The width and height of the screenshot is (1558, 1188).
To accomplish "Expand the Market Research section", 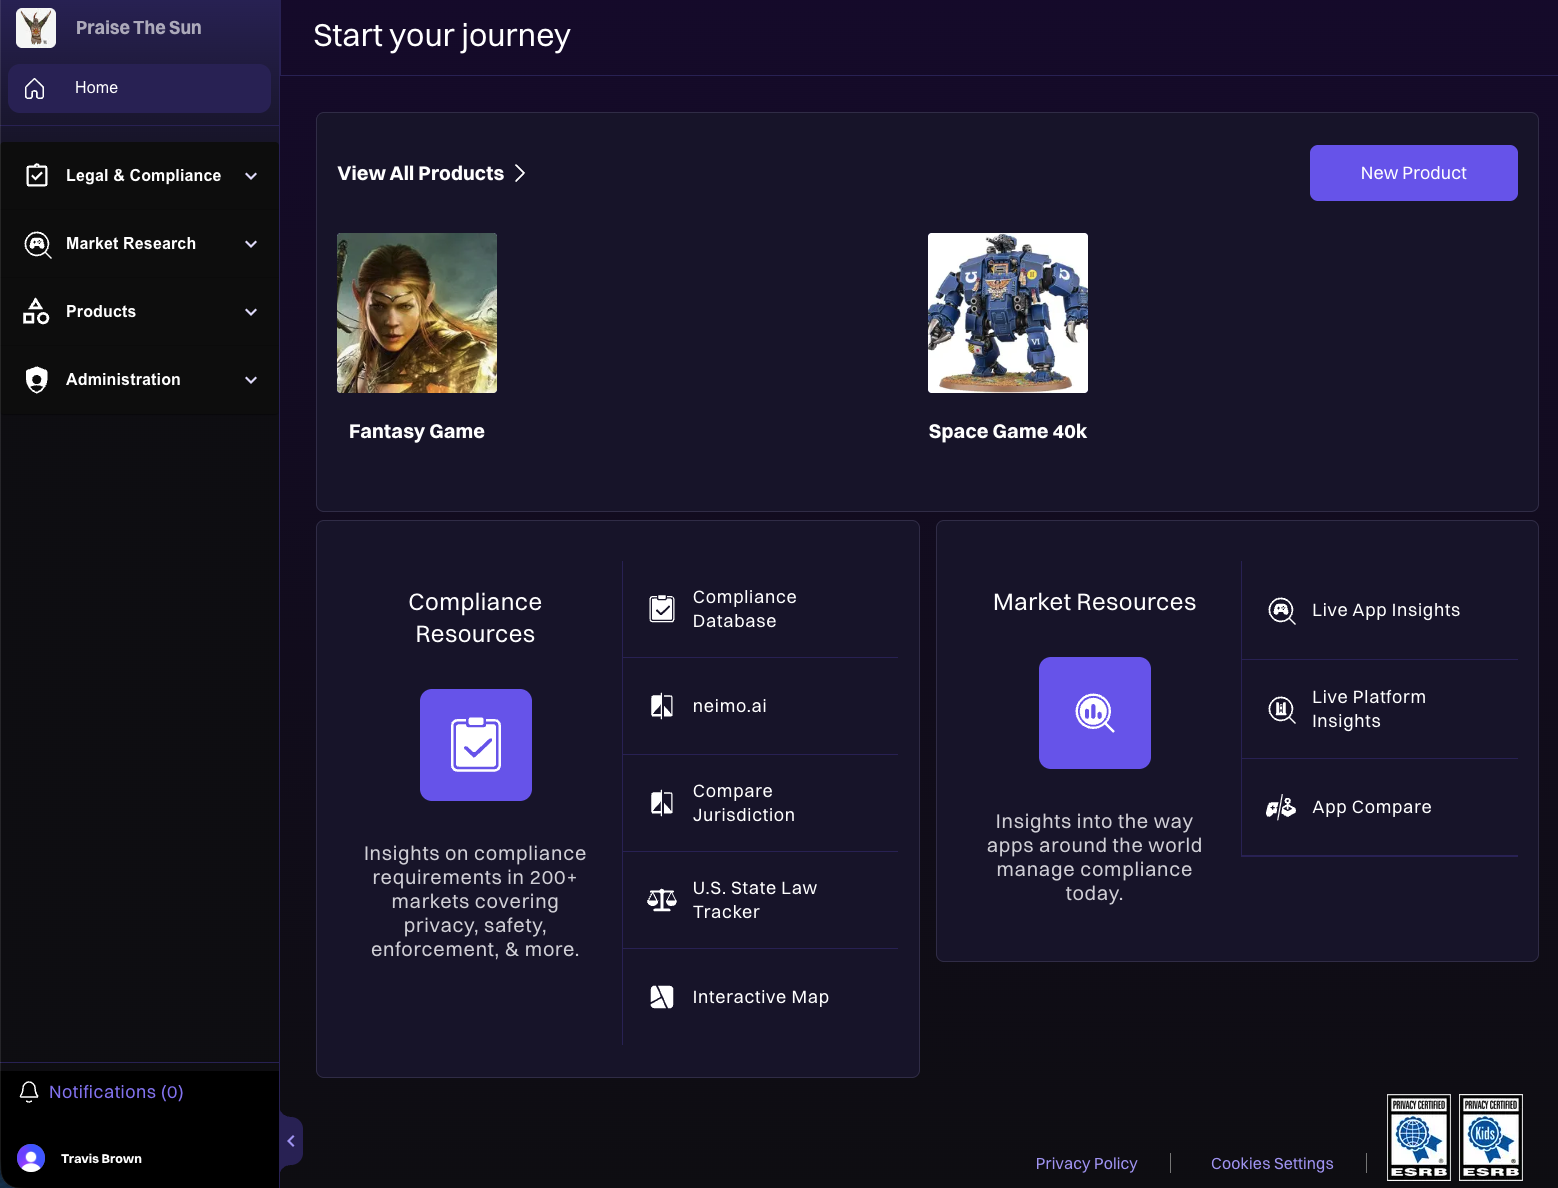I will 140,243.
